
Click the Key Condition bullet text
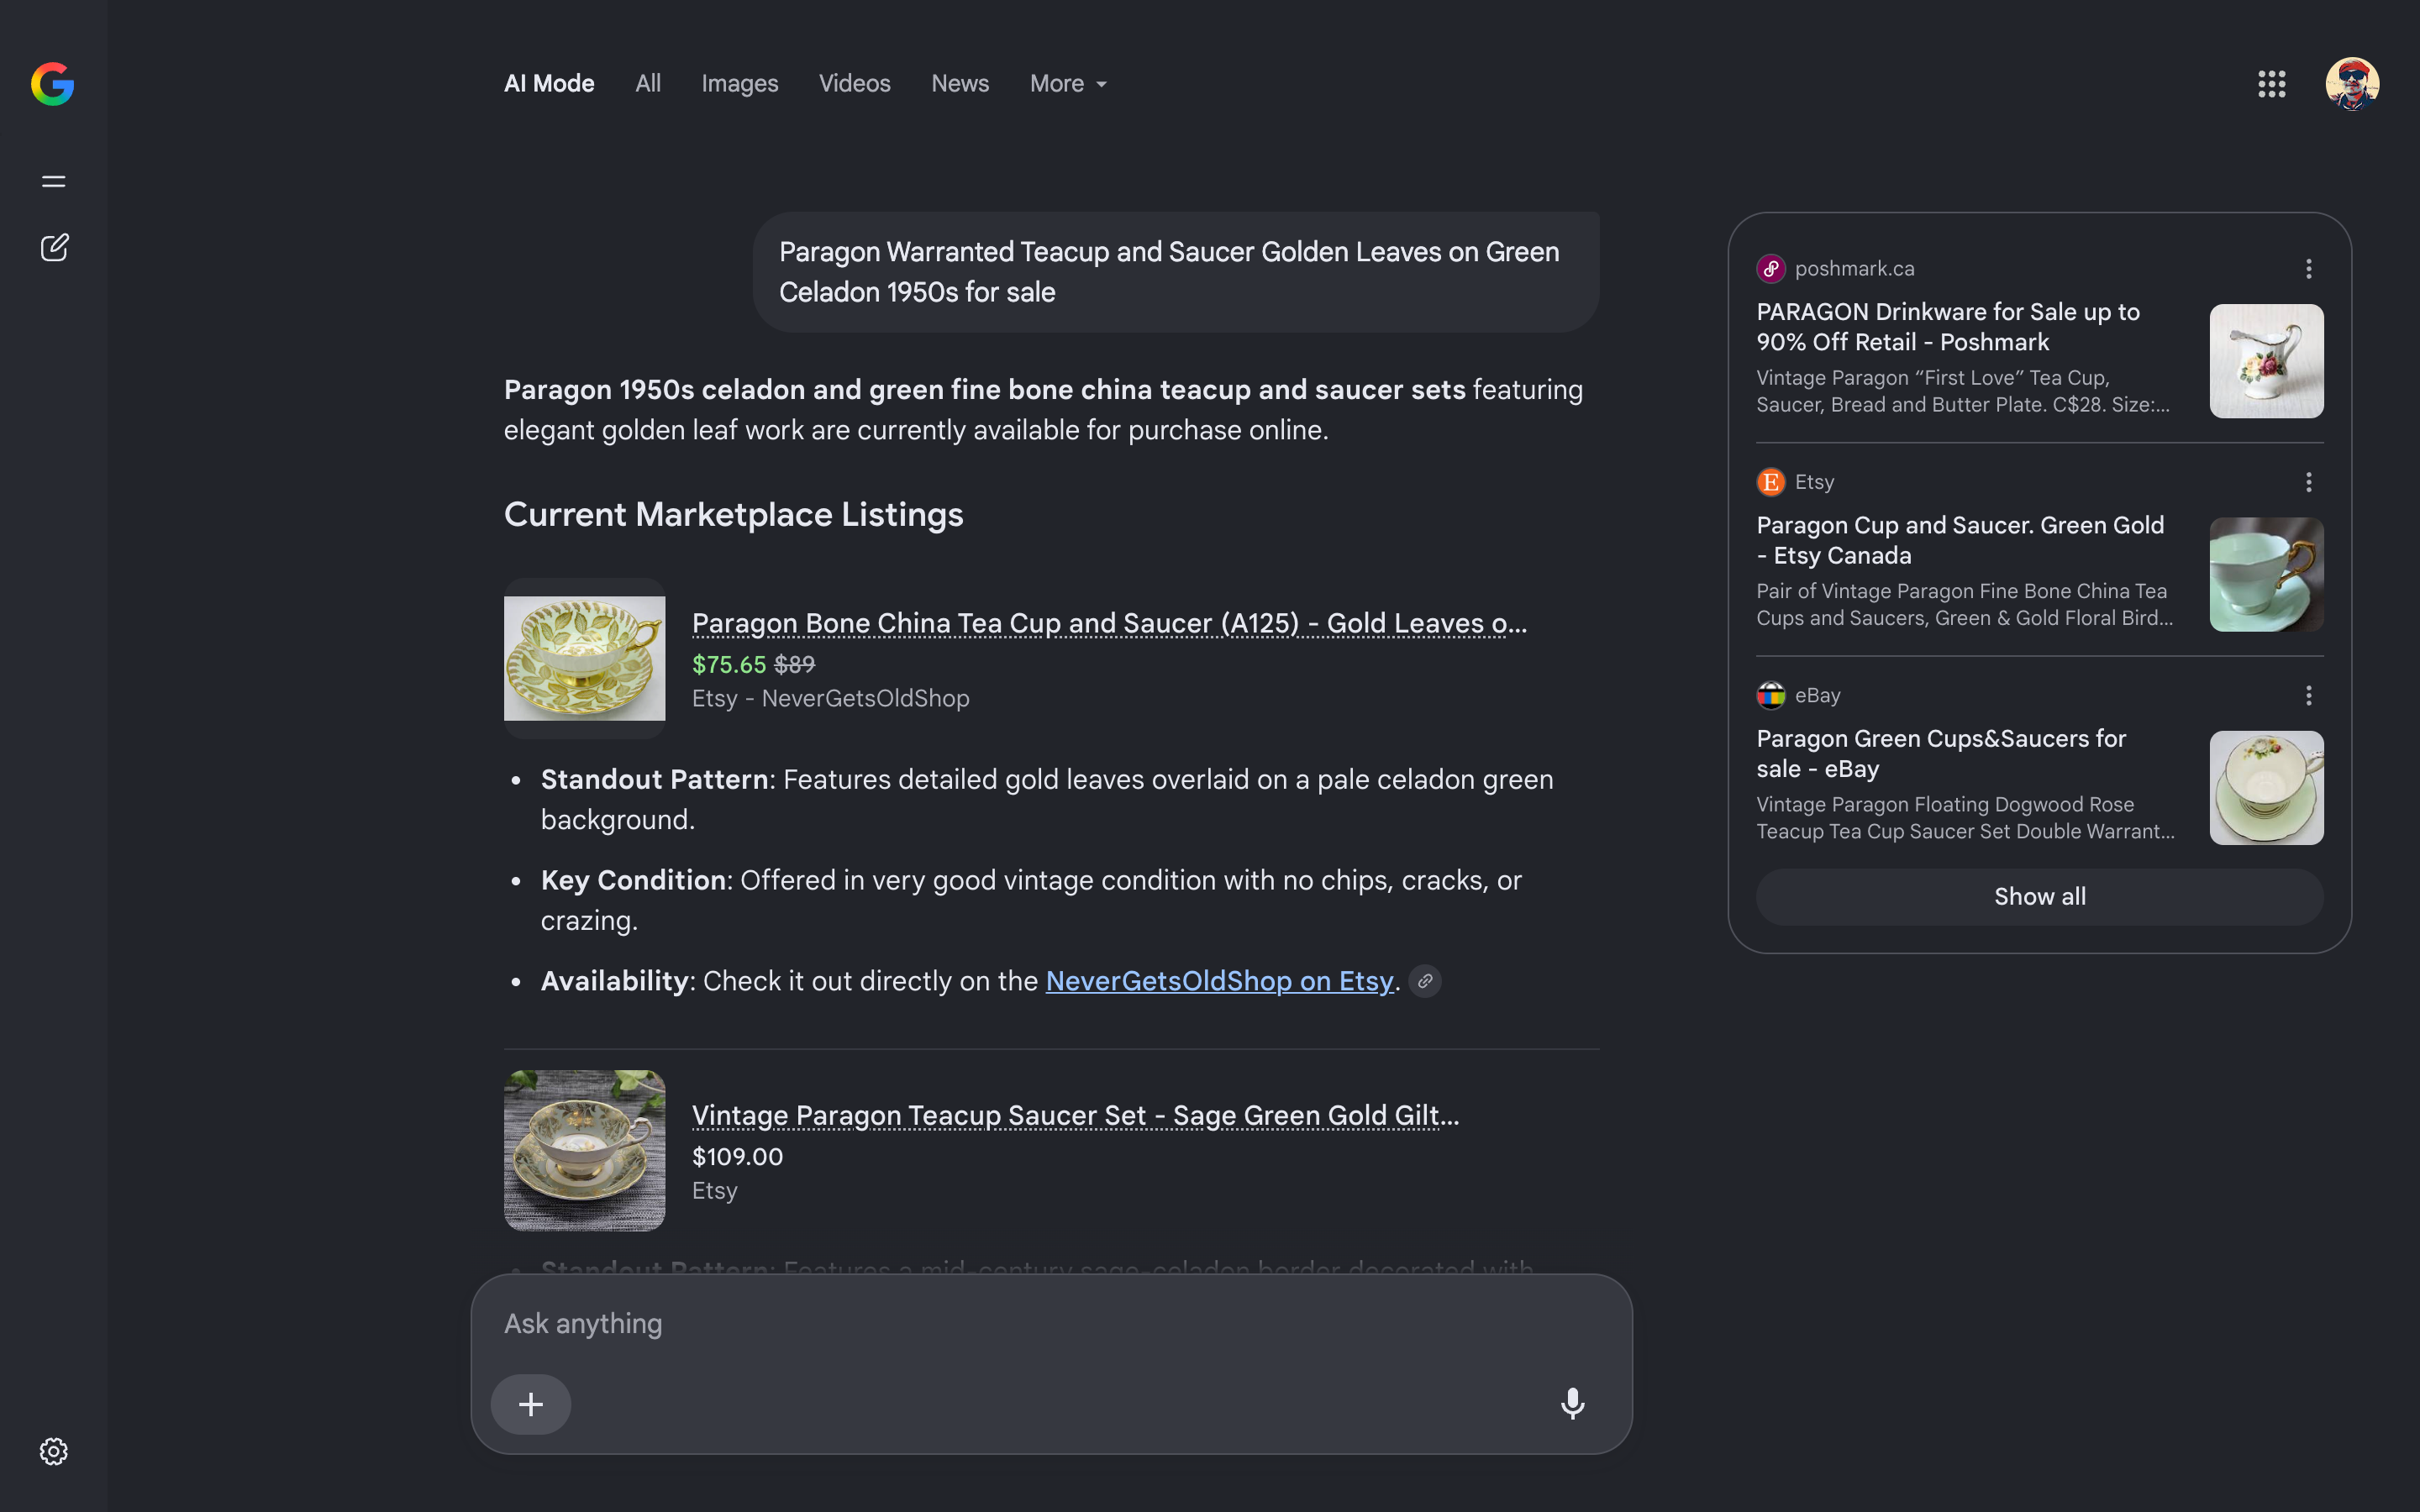coord(1031,900)
